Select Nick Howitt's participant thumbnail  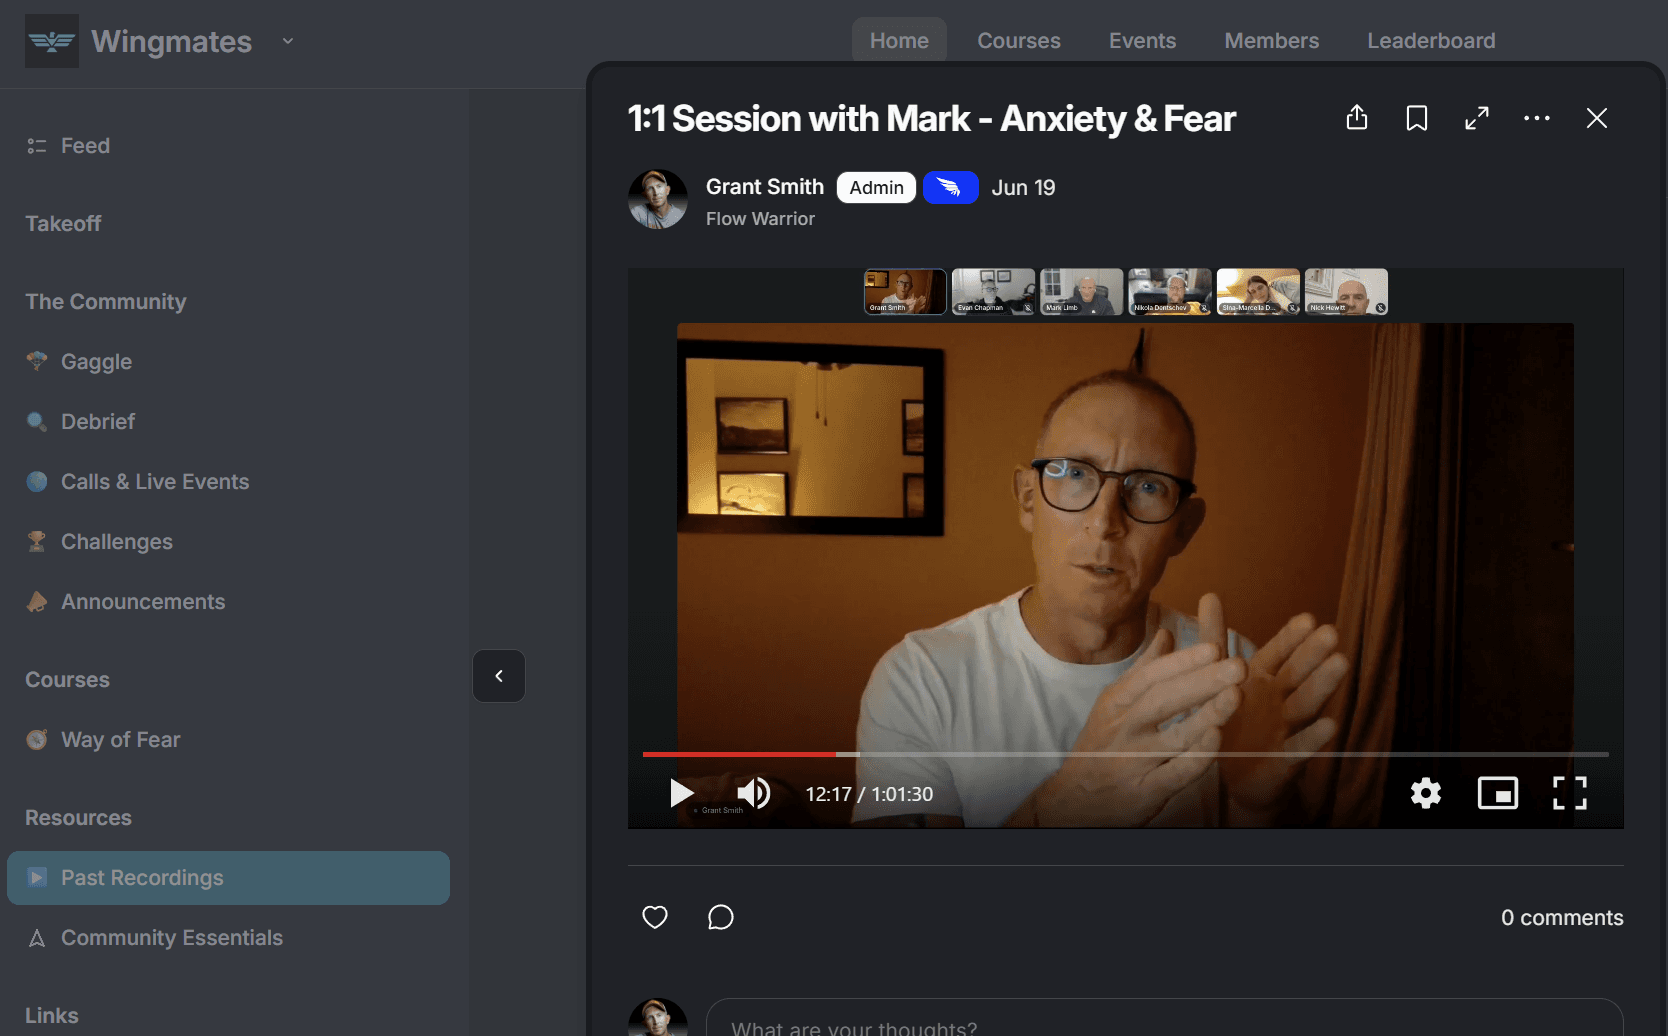click(1346, 292)
